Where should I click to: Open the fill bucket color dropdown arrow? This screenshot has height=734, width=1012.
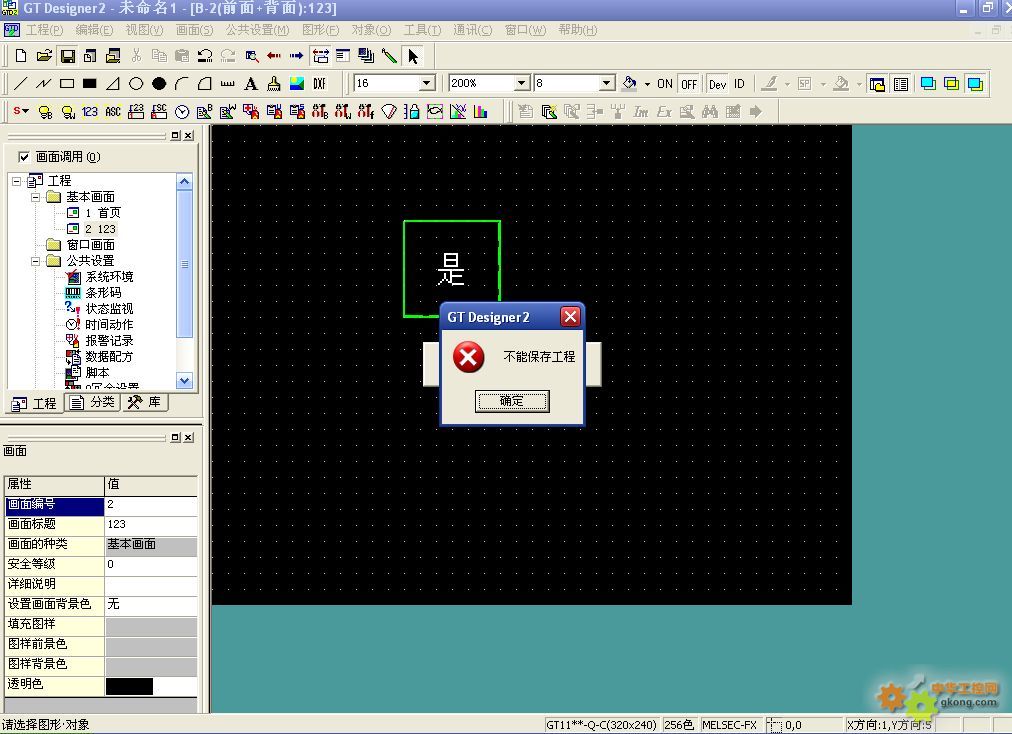(647, 84)
